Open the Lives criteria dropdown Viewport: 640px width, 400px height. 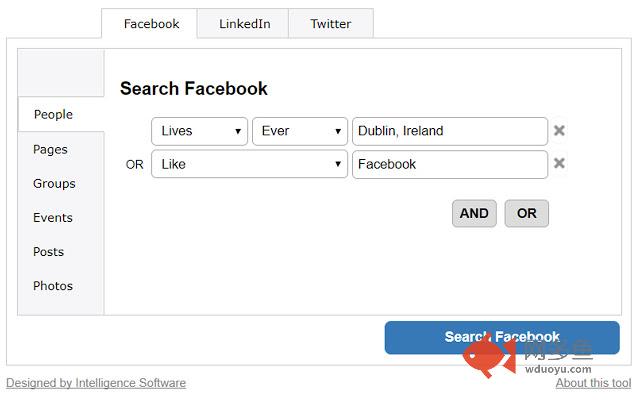(199, 131)
